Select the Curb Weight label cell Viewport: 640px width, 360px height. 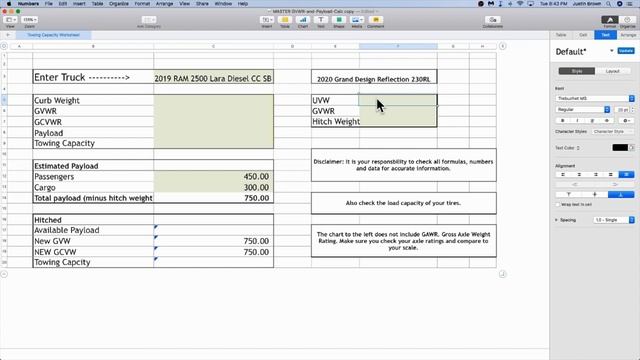[x=93, y=100]
